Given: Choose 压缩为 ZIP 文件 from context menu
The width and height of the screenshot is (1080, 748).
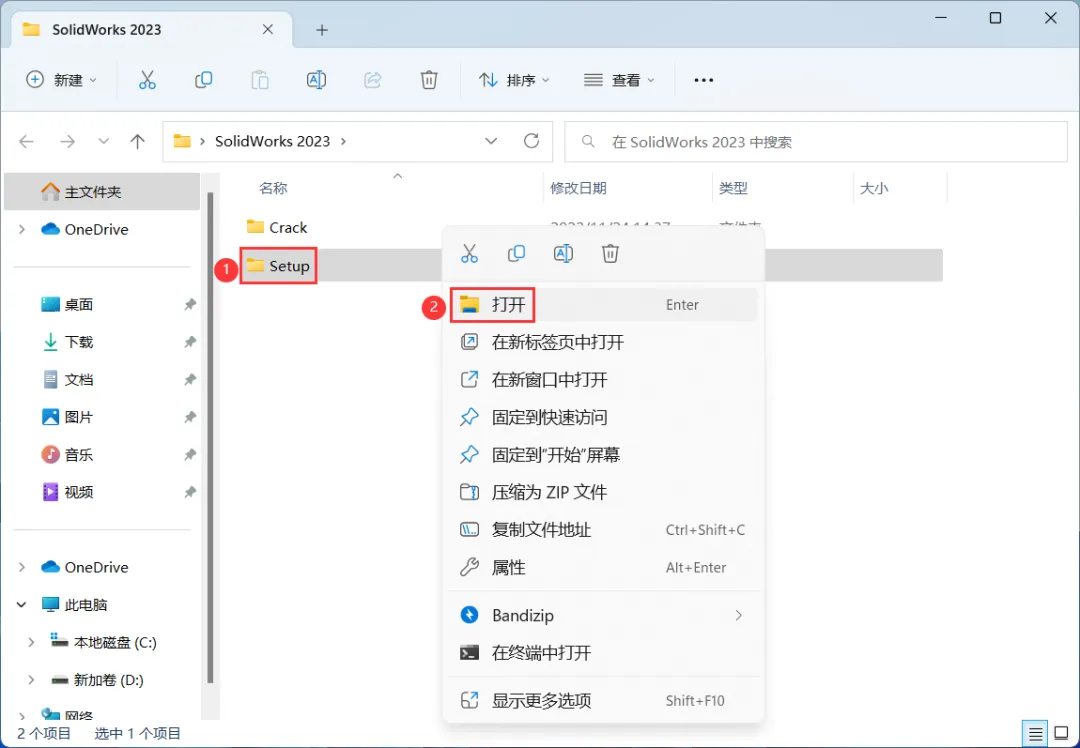Looking at the screenshot, I should (x=604, y=492).
